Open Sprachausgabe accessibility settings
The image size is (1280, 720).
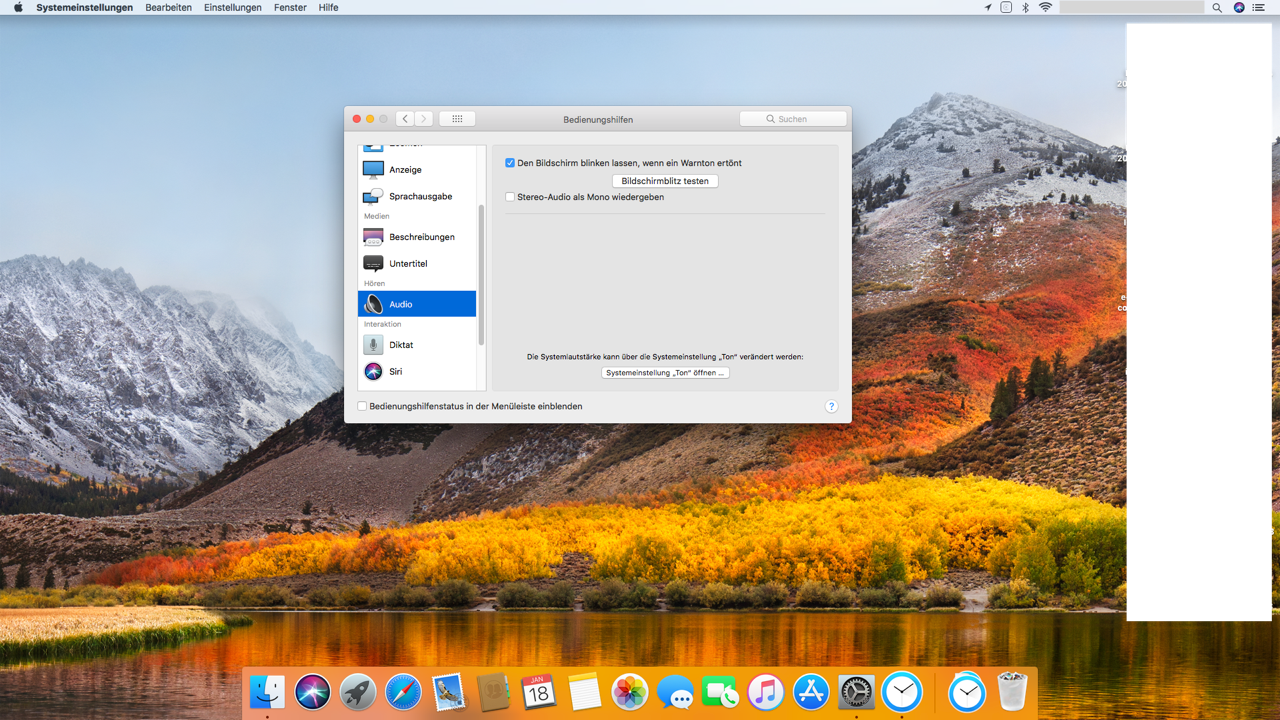(x=419, y=197)
